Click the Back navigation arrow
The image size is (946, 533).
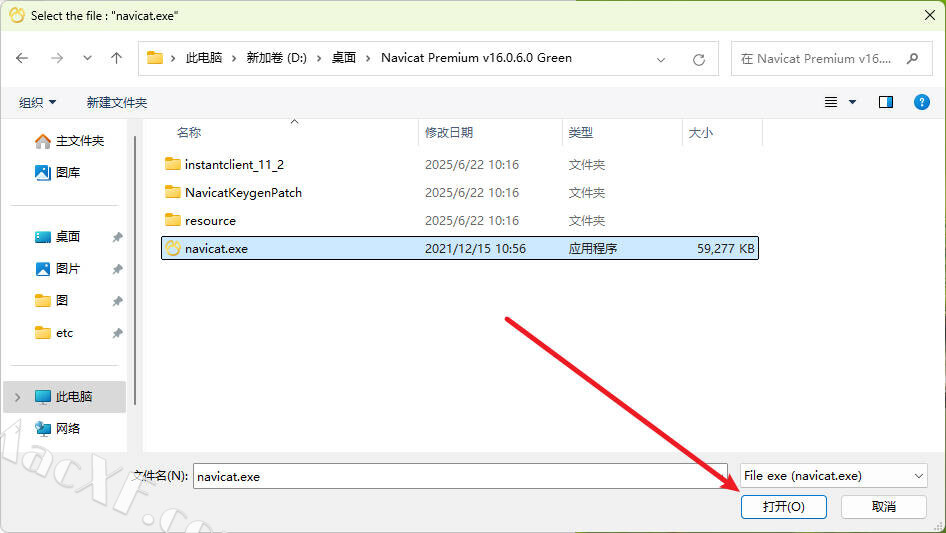coord(22,58)
